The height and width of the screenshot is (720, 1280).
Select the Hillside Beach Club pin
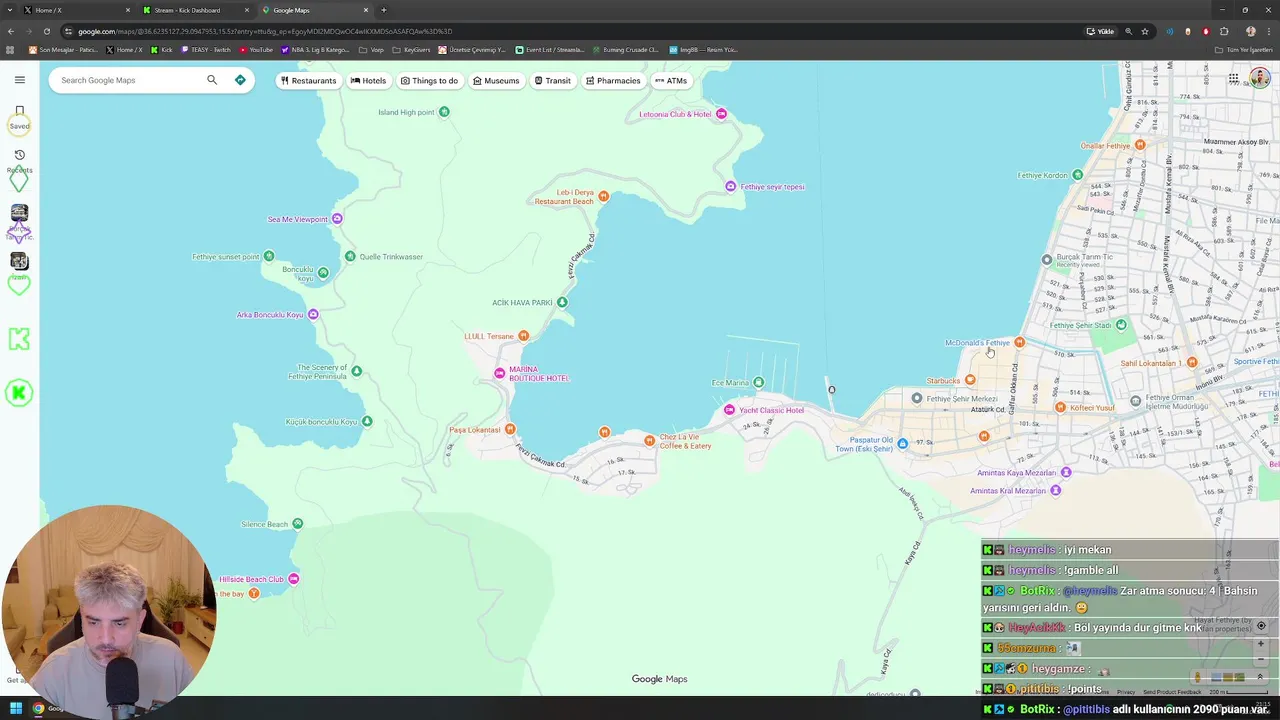293,579
